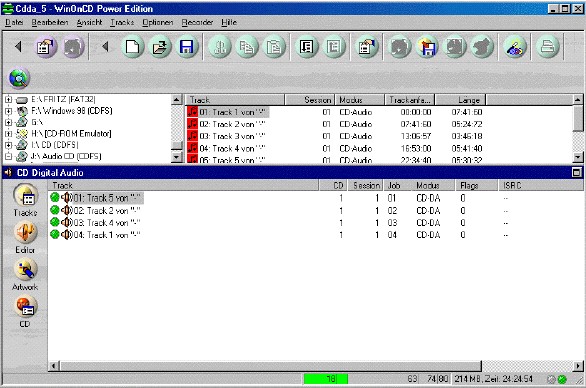Screen dimensions: 586x388
Task: Click the new project page icon
Action: [133, 47]
